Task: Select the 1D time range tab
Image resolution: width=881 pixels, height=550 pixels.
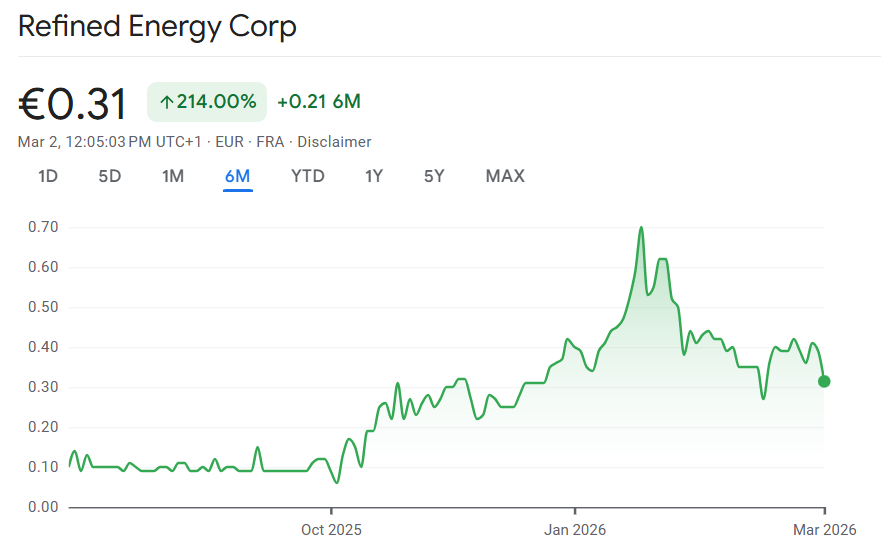Action: click(x=48, y=177)
